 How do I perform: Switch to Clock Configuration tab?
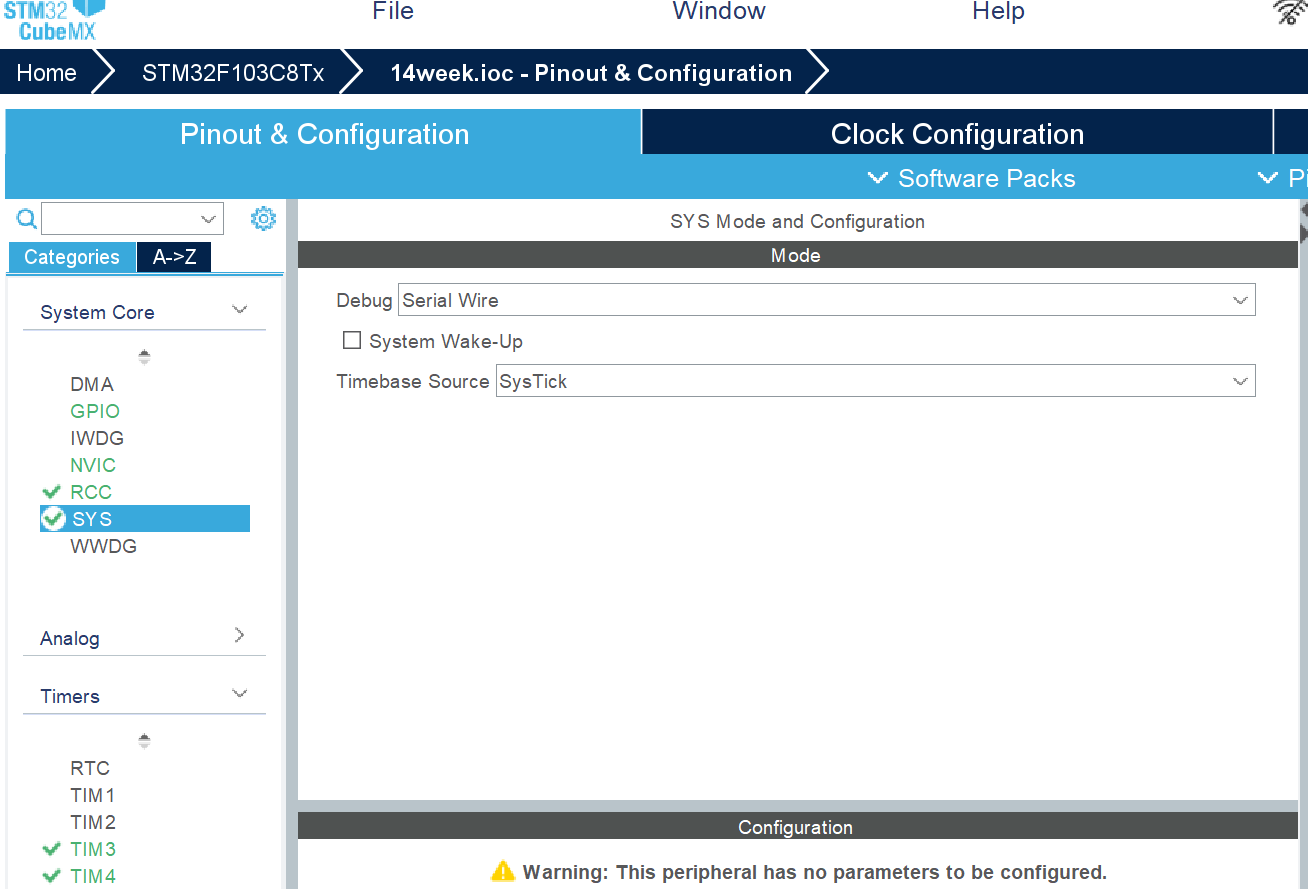click(957, 133)
